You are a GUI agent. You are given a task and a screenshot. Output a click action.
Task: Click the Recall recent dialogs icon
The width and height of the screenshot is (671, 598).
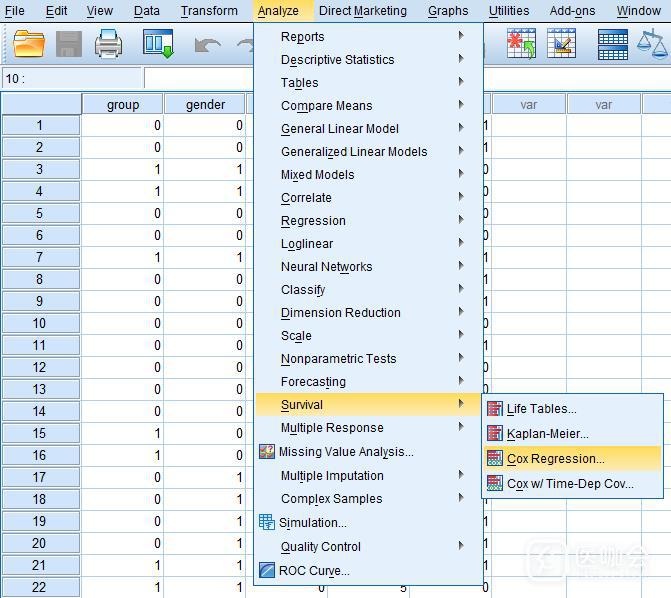[x=158, y=44]
